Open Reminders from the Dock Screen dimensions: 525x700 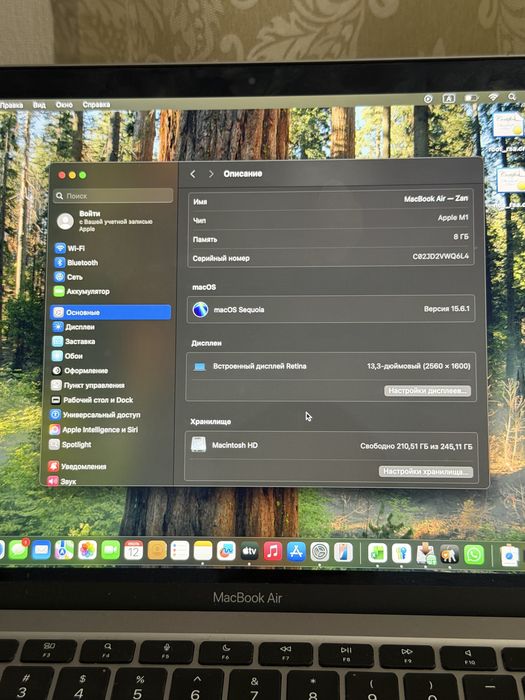pos(179,550)
